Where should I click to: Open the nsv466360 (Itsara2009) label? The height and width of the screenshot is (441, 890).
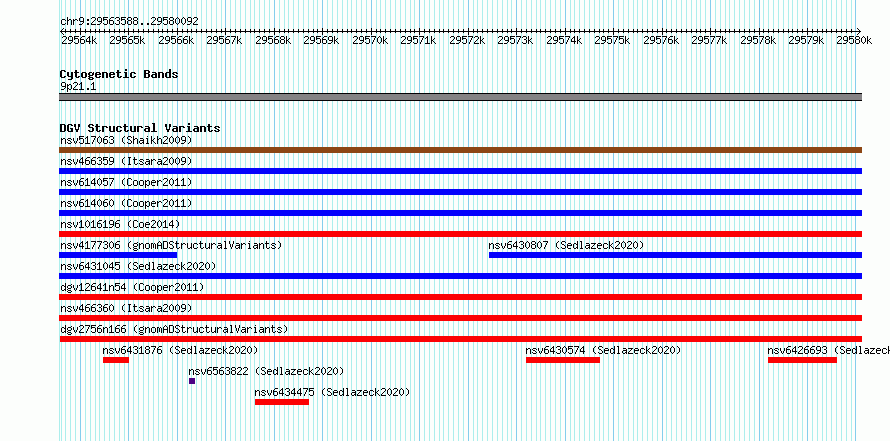(126, 308)
